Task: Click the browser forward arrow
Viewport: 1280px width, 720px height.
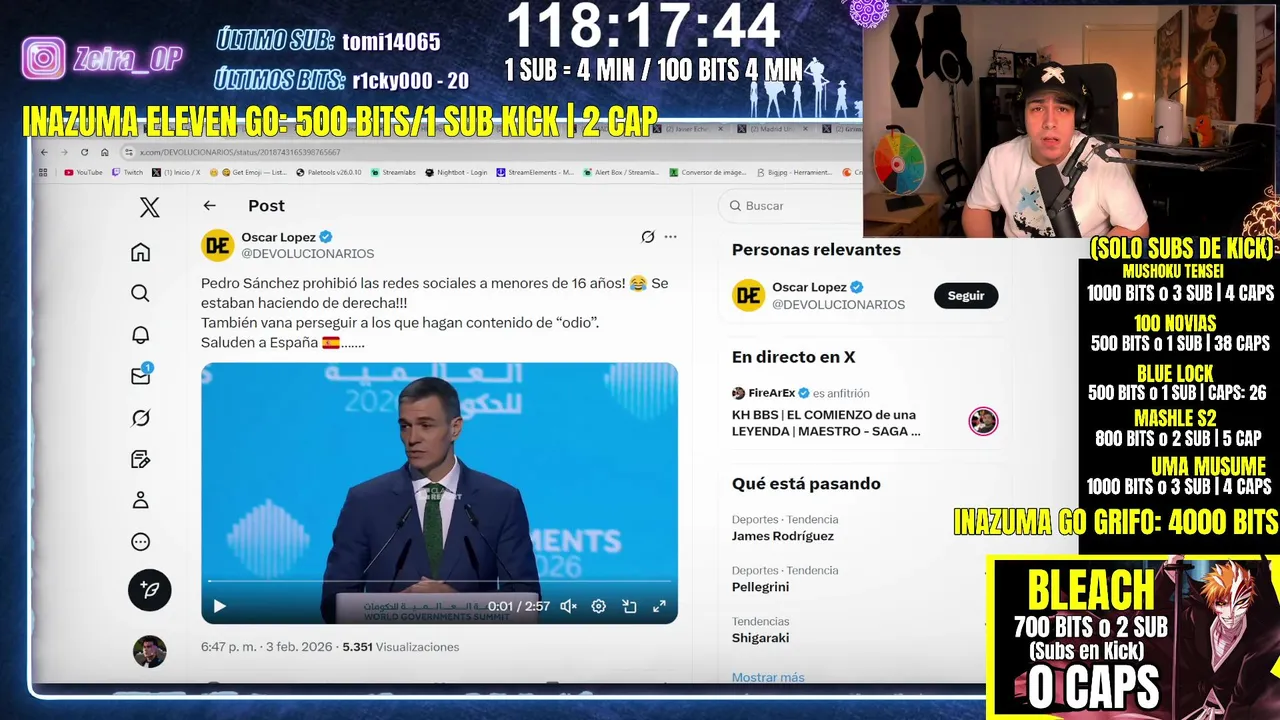Action: pyautogui.click(x=64, y=152)
